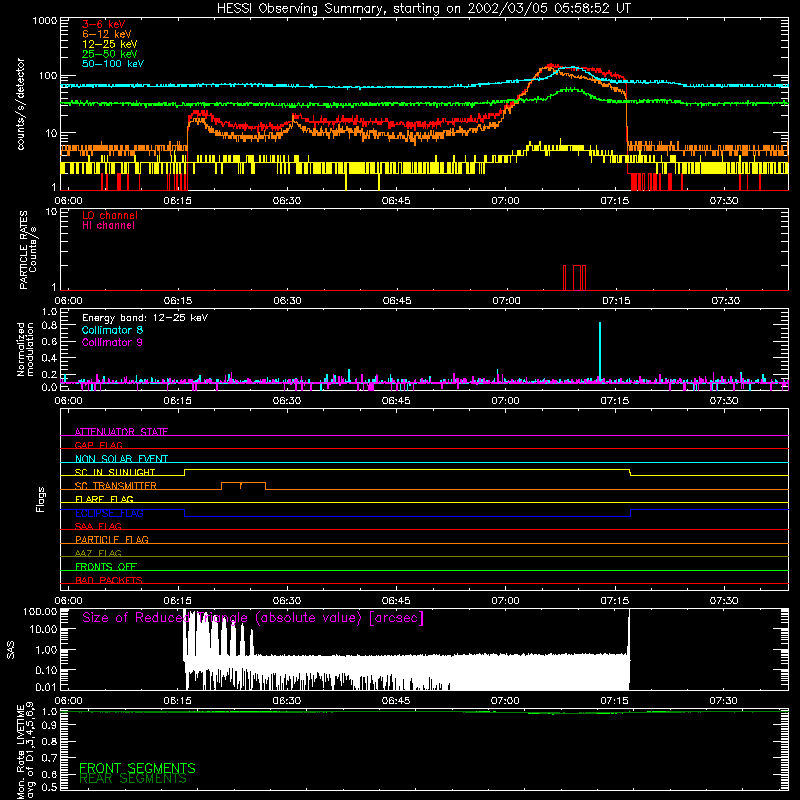Click the "Energy band: 12-25 keV" label
This screenshot has width=800, height=800.
click(x=145, y=318)
